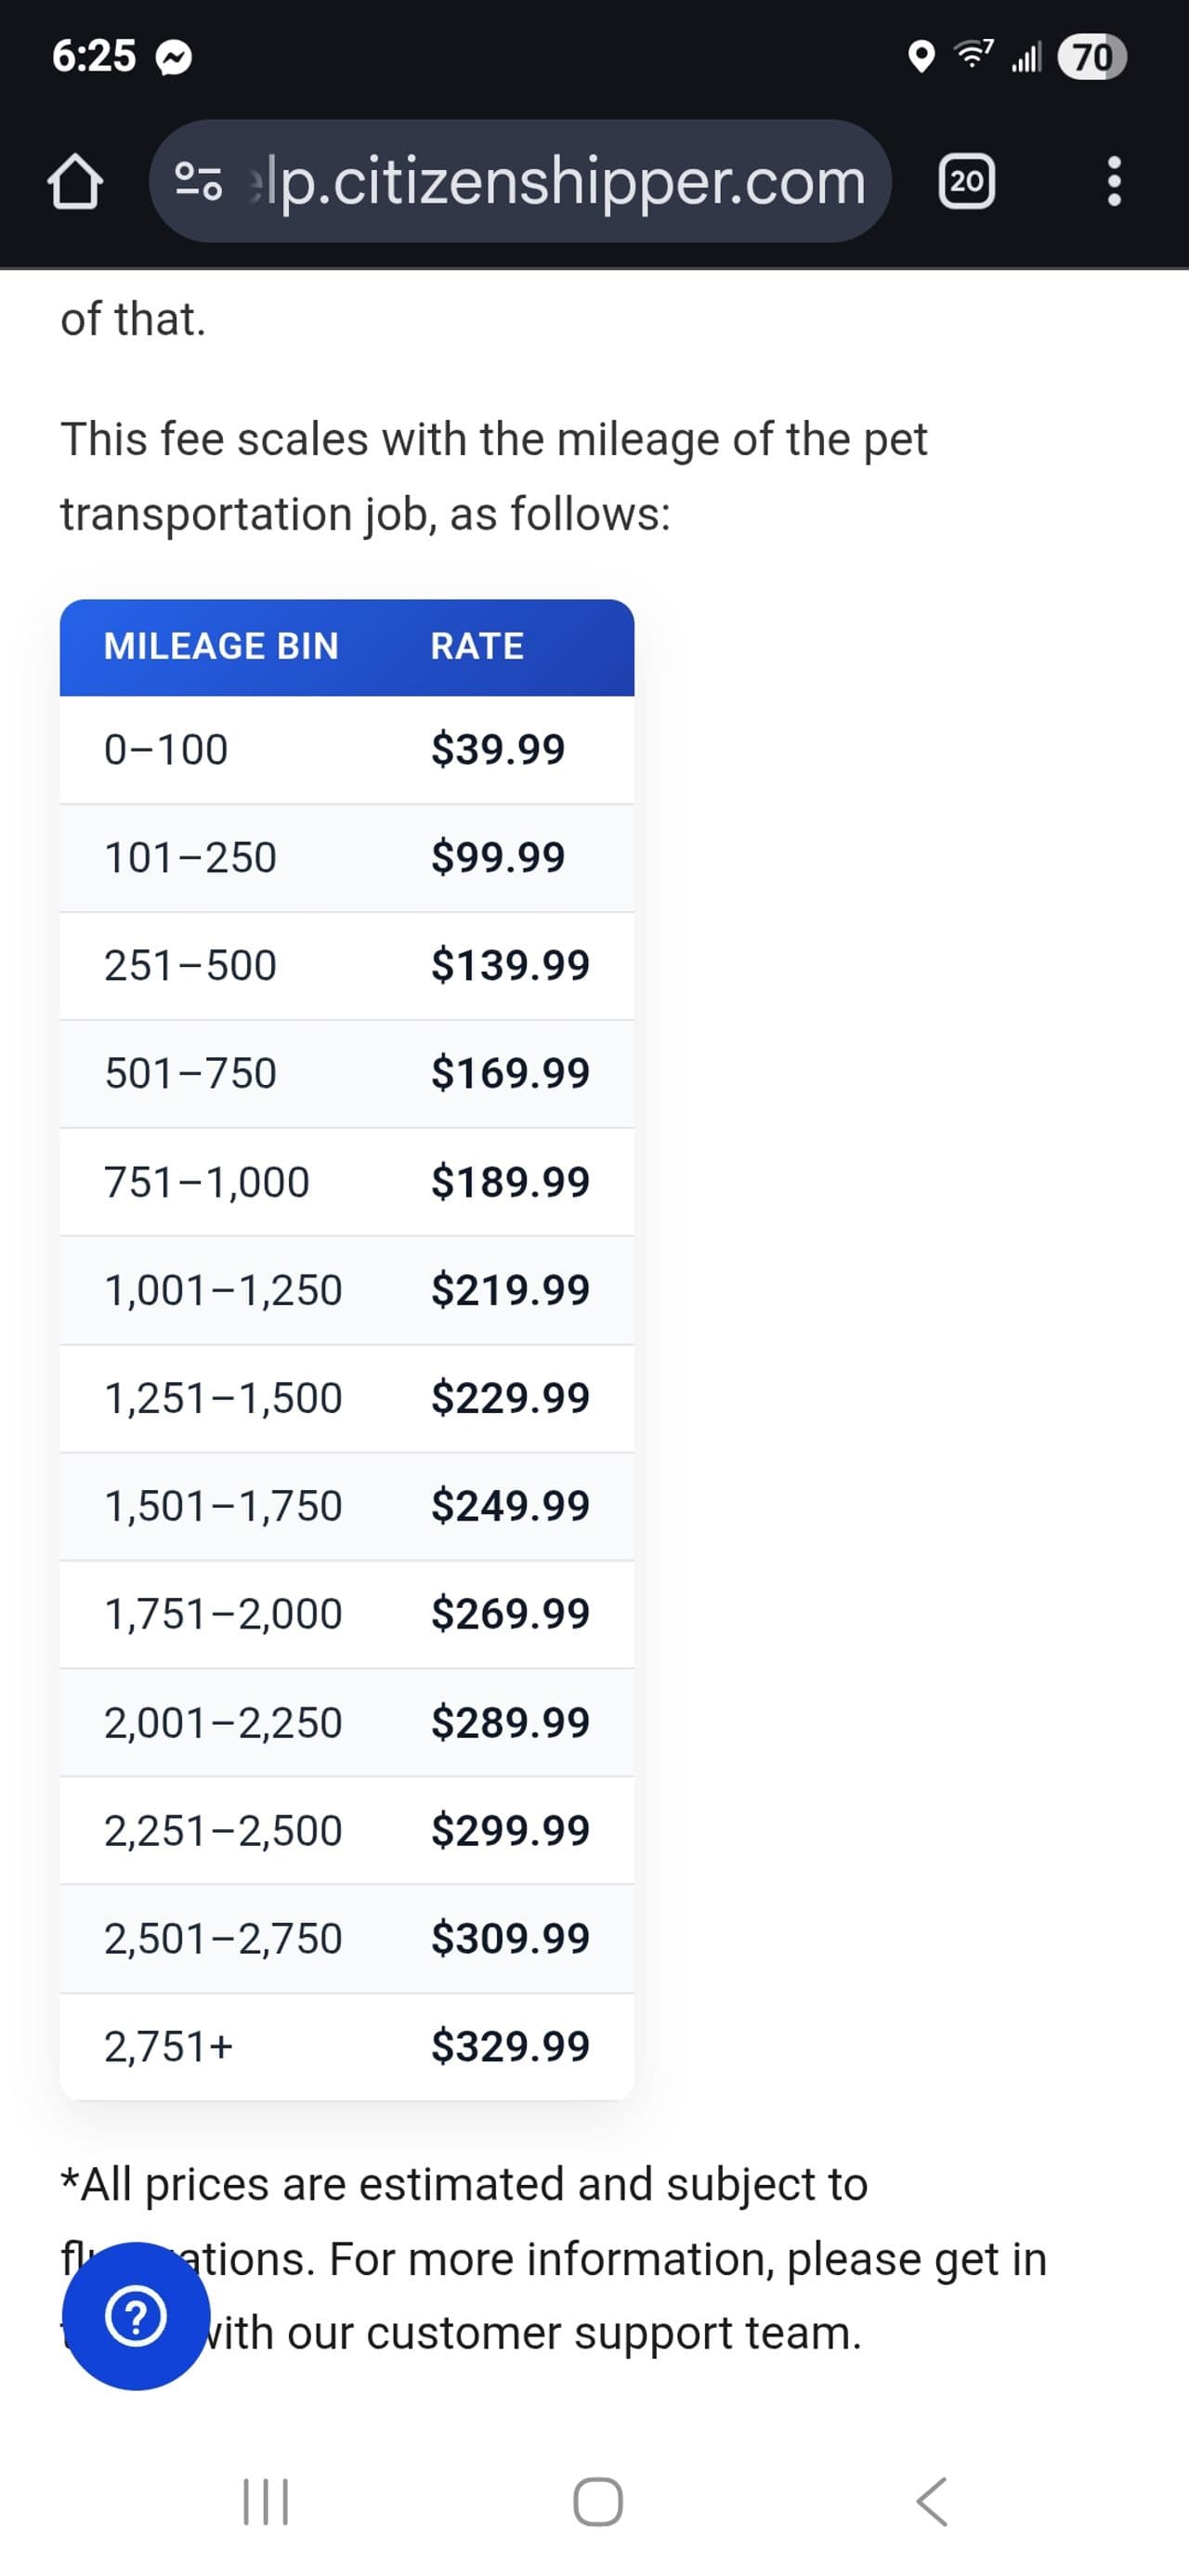Open the tab switcher showing 20 tabs
The width and height of the screenshot is (1189, 2576).
click(966, 182)
